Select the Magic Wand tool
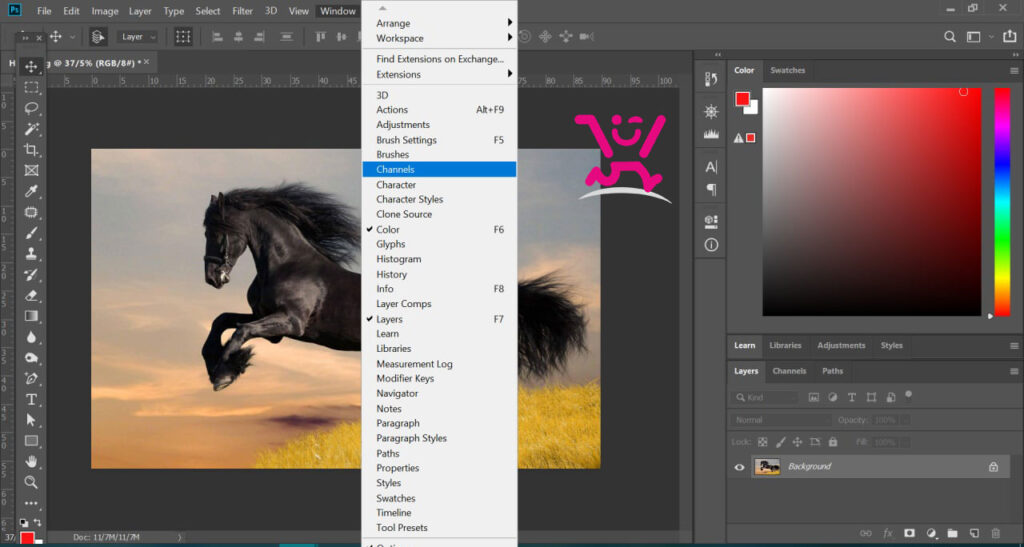1024x547 pixels. pos(31,129)
